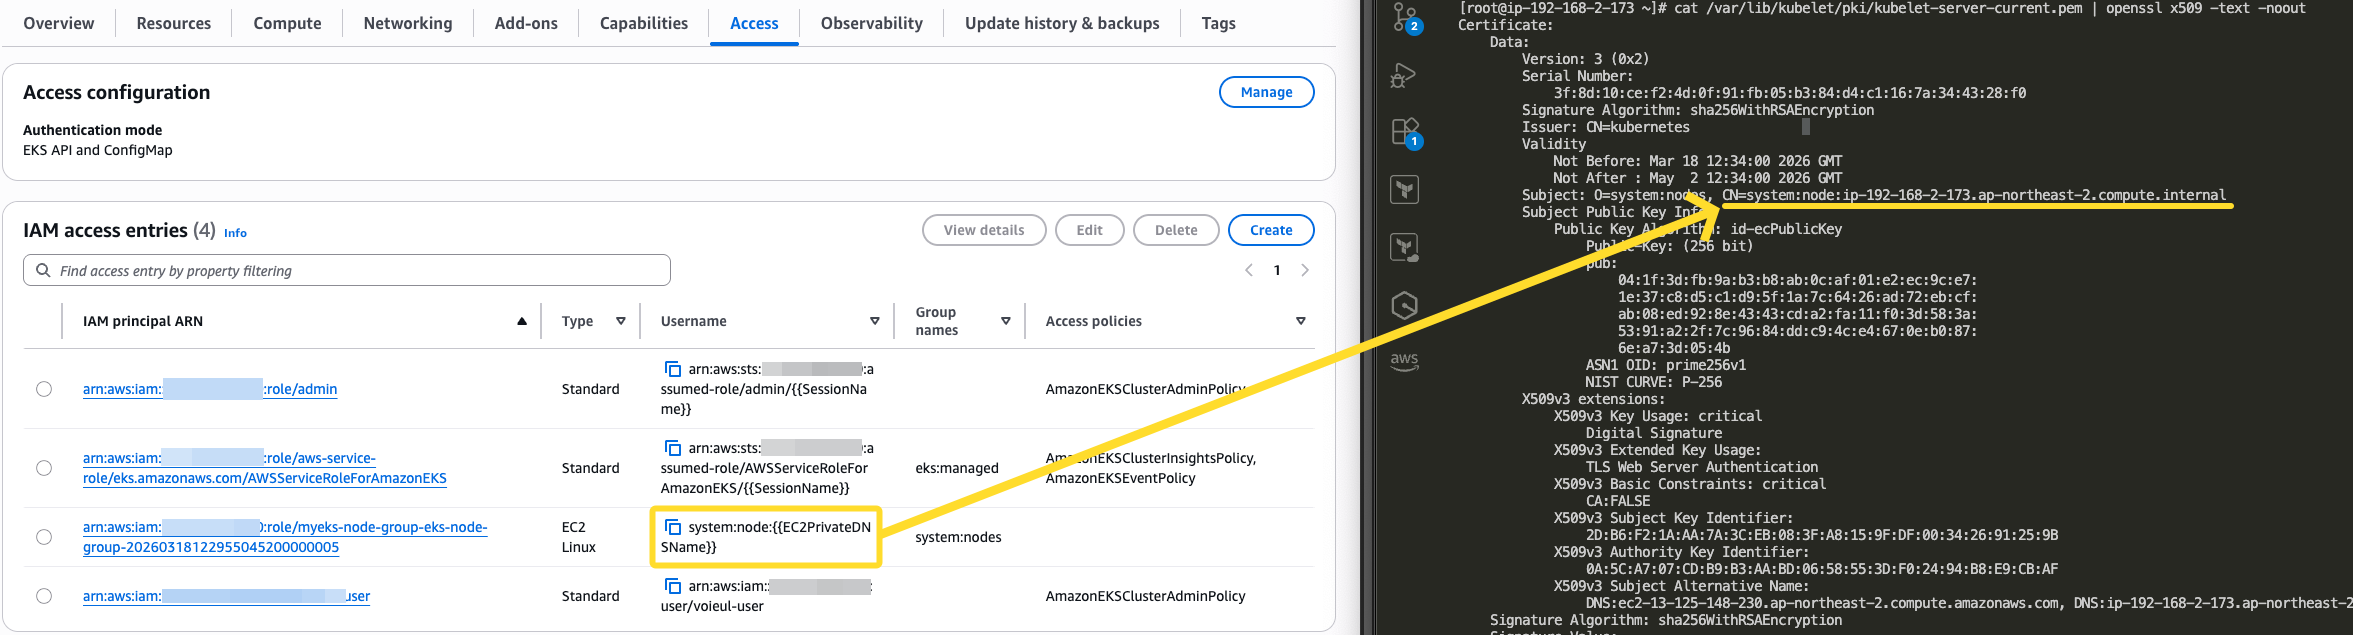Click the EKS API and ConfigMap authentication mode text
This screenshot has height=635, width=2353.
[x=98, y=150]
